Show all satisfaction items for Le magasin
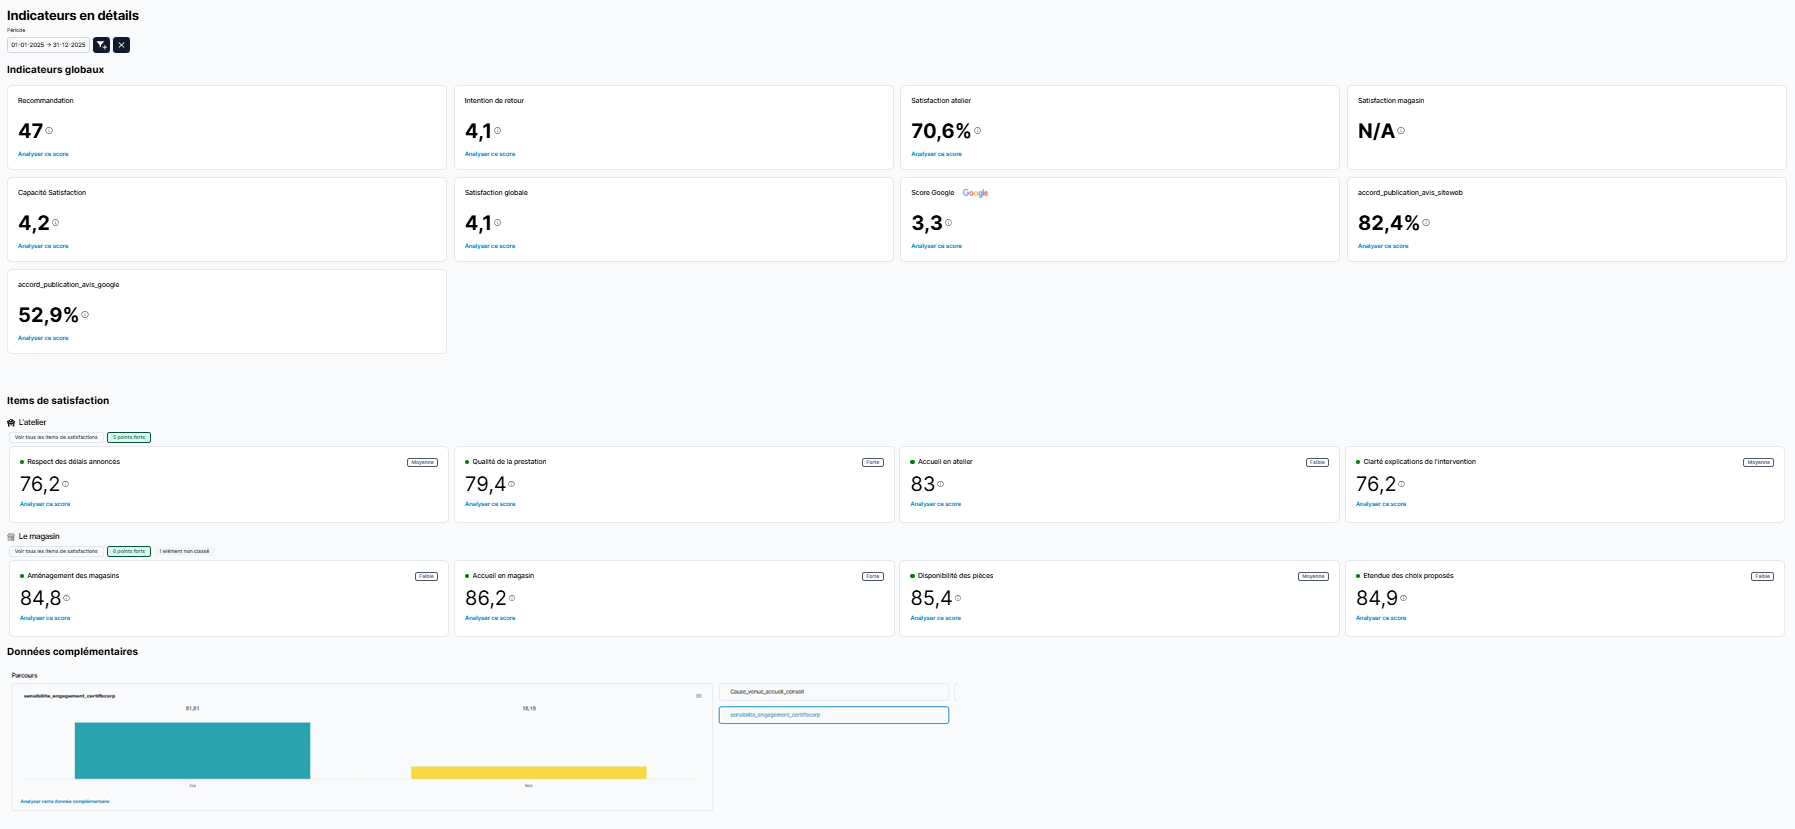The image size is (1795, 829). pos(56,551)
